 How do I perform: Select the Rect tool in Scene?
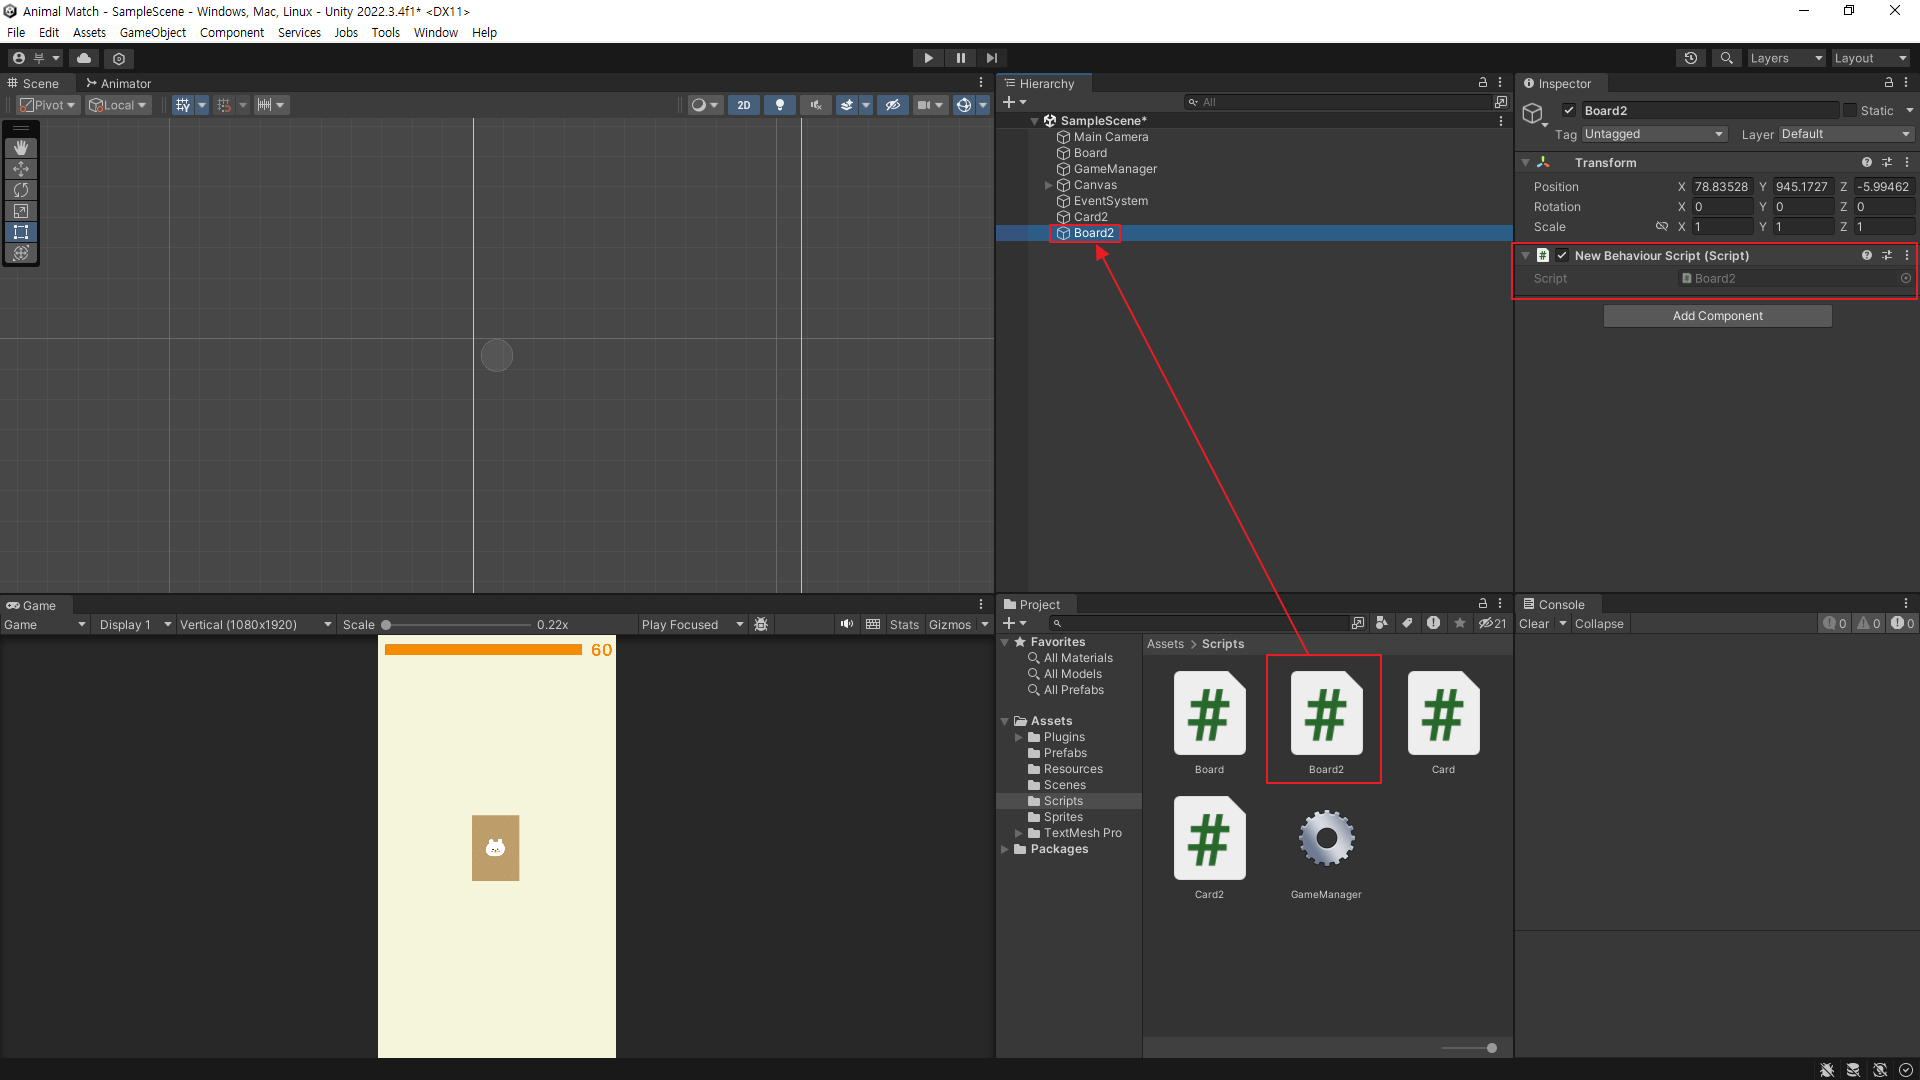21,232
